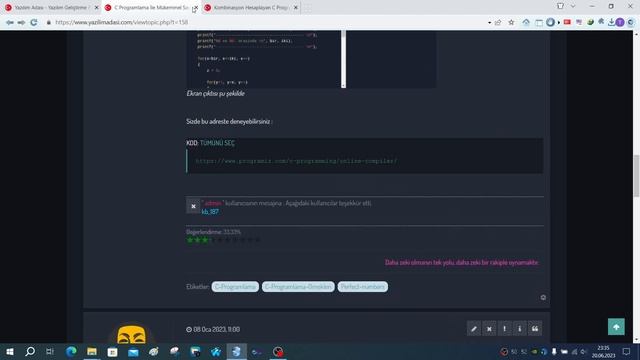Viewport: 640px width, 360px height.
Task: Click the small circle icon below the tags
Action: coord(543,298)
